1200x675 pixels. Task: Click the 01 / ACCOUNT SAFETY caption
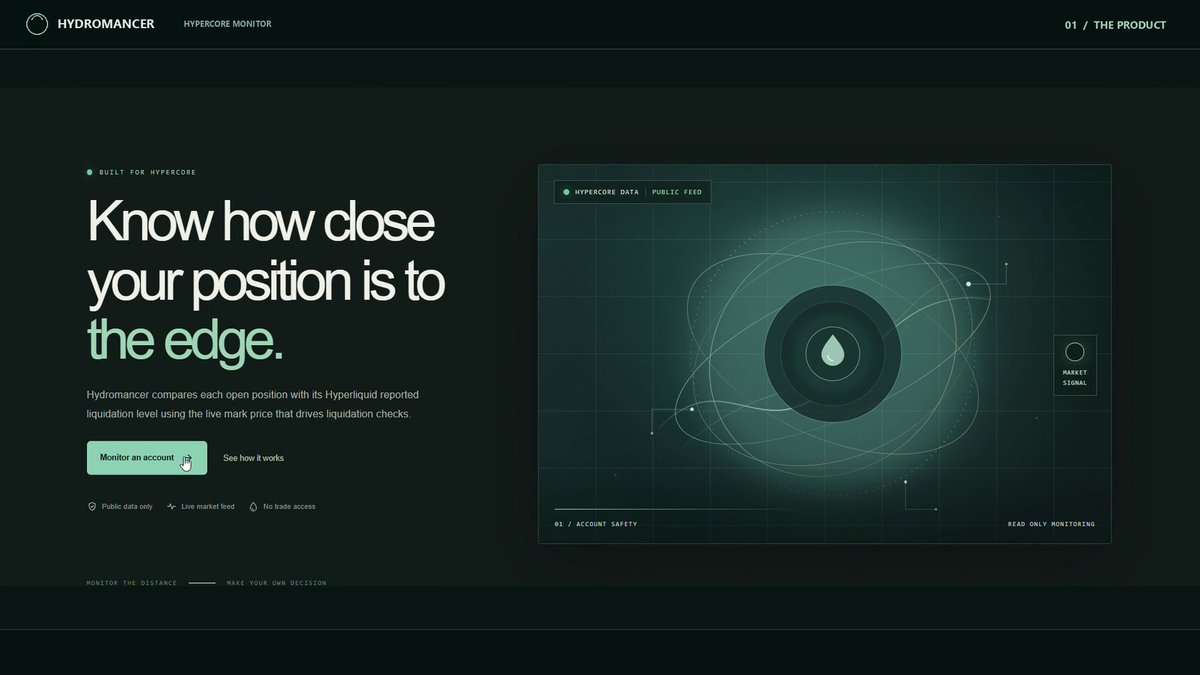[596, 524]
